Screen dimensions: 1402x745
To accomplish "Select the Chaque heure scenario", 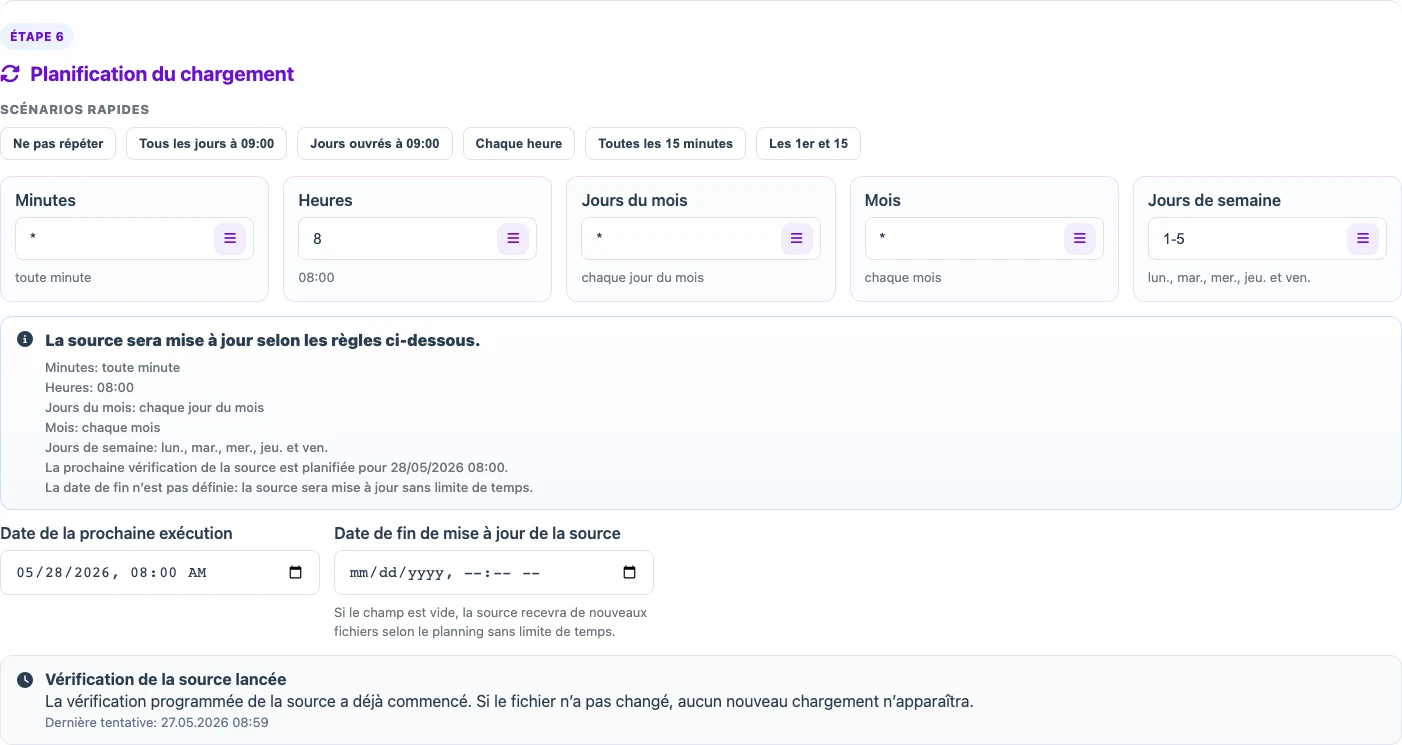I will click(519, 143).
